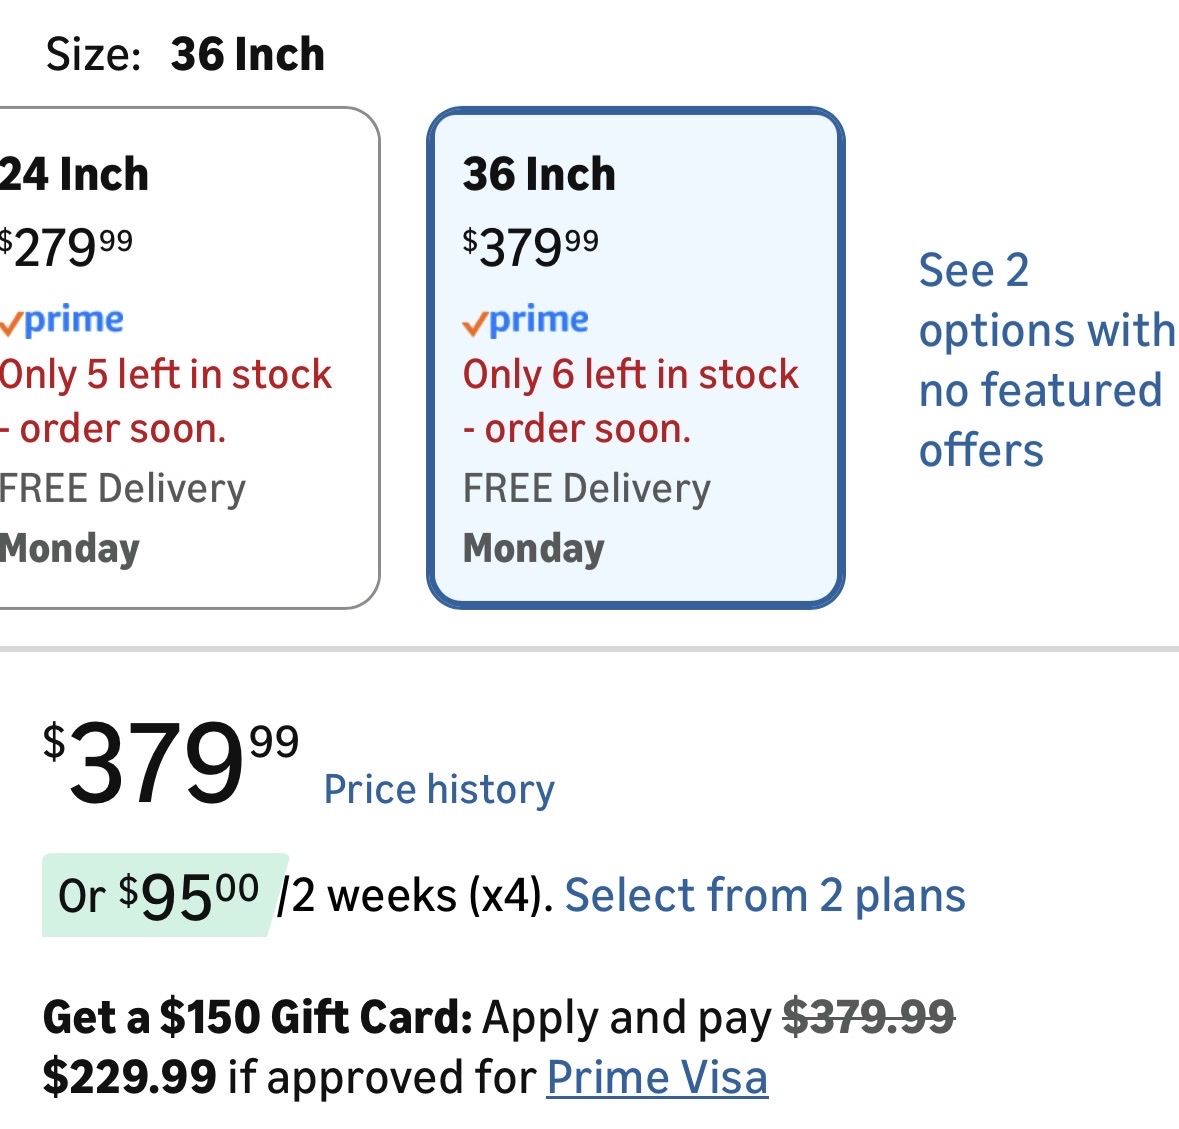Click the Prime logo in 36 Inch card
Screen dimensions: 1179x1129
pos(526,320)
